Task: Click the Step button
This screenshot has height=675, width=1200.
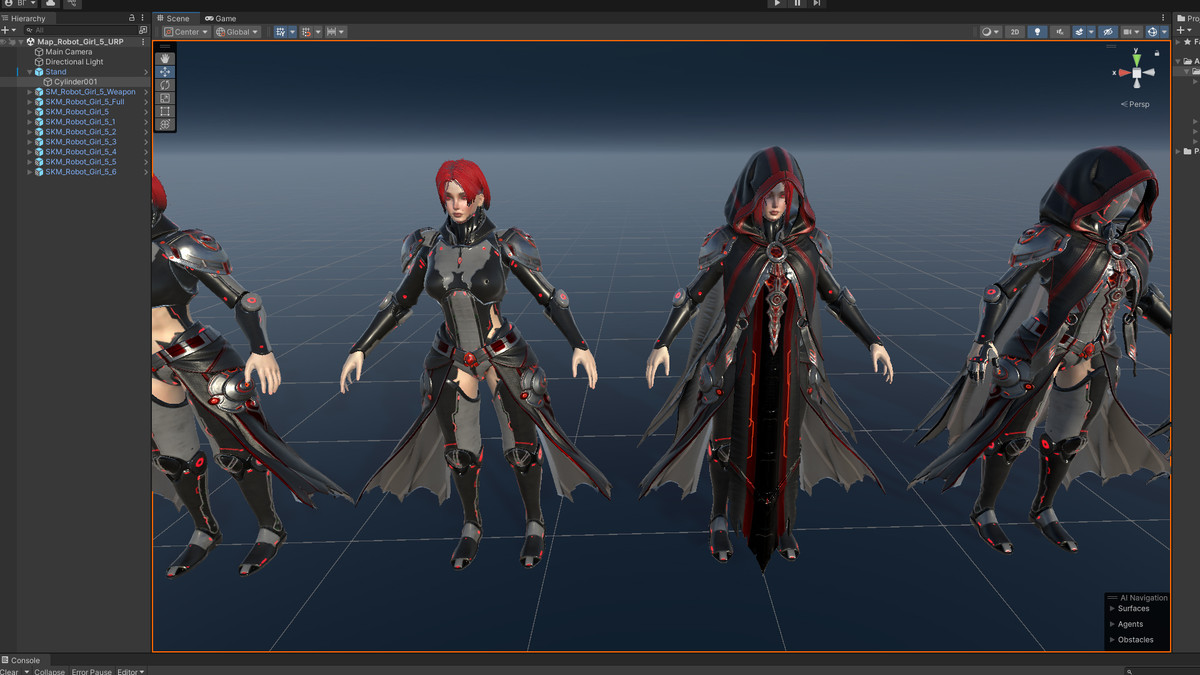Action: tap(817, 4)
